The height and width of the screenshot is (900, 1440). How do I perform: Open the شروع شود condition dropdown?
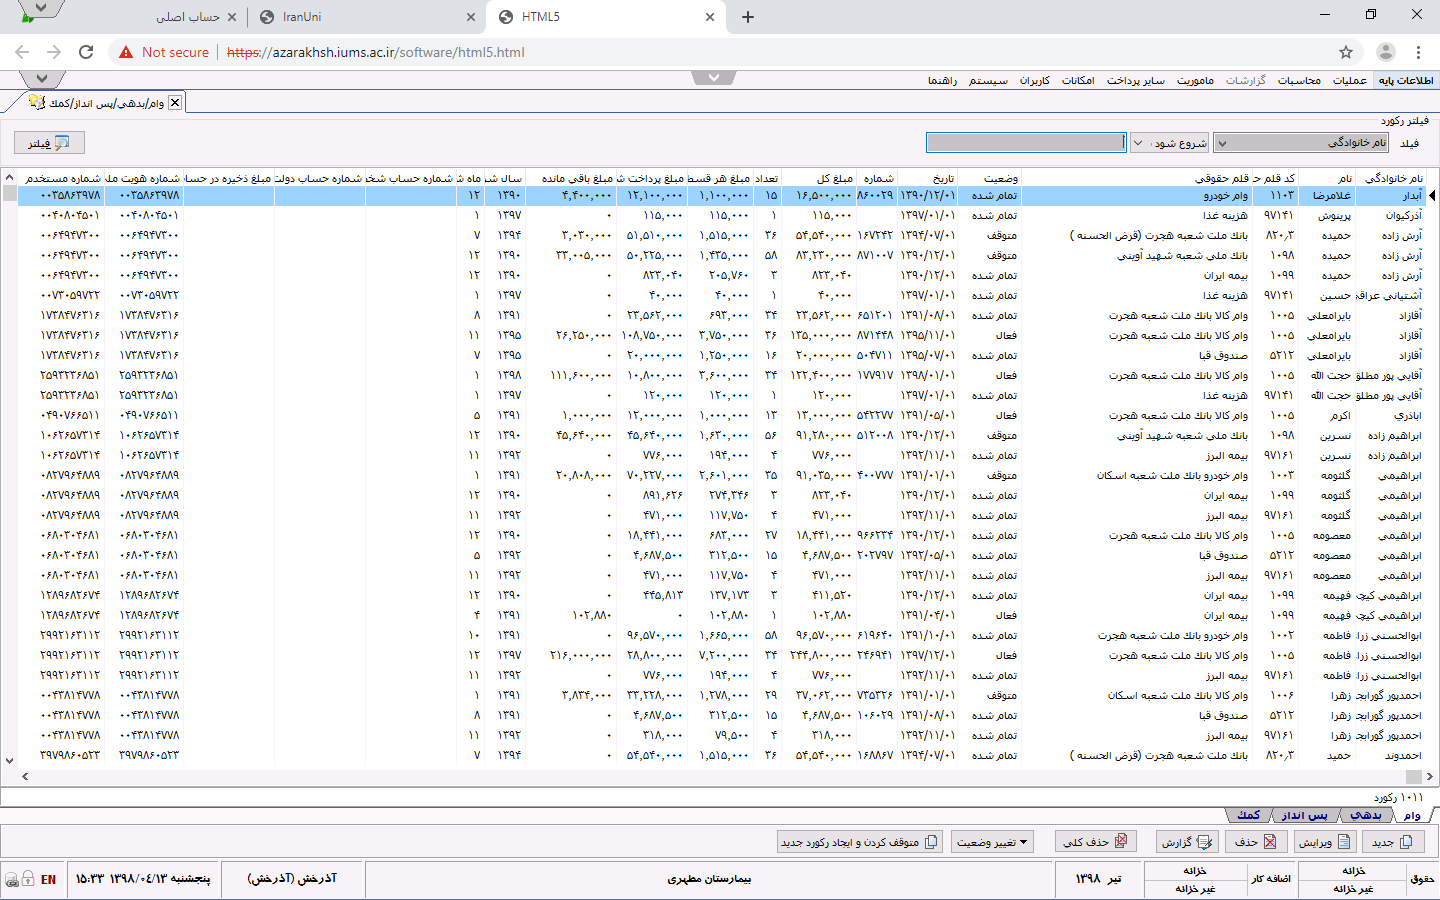[x=1169, y=143]
